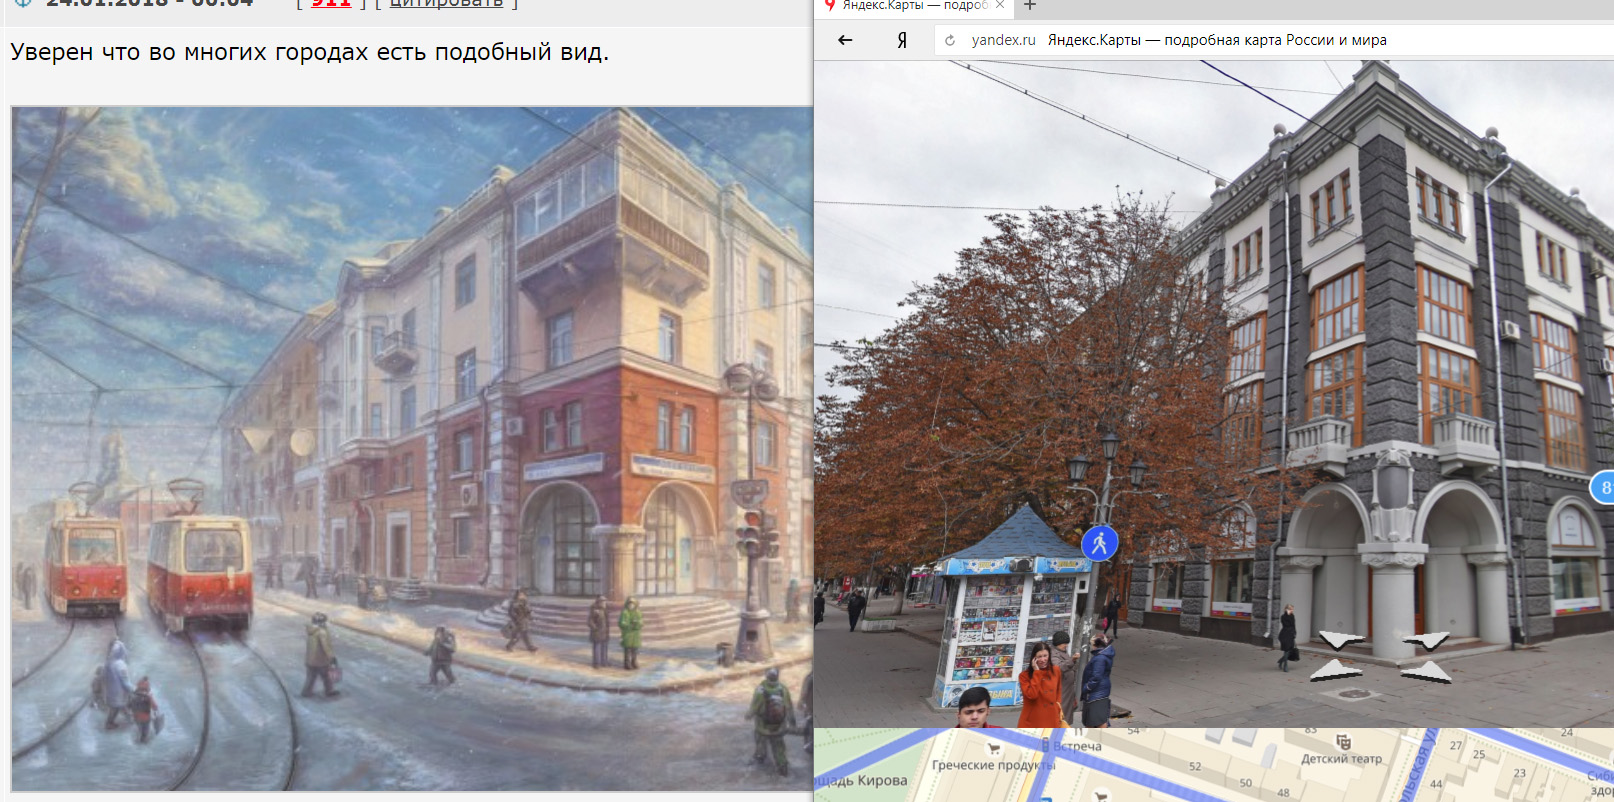Click the площадь Кирова map label

(x=862, y=780)
